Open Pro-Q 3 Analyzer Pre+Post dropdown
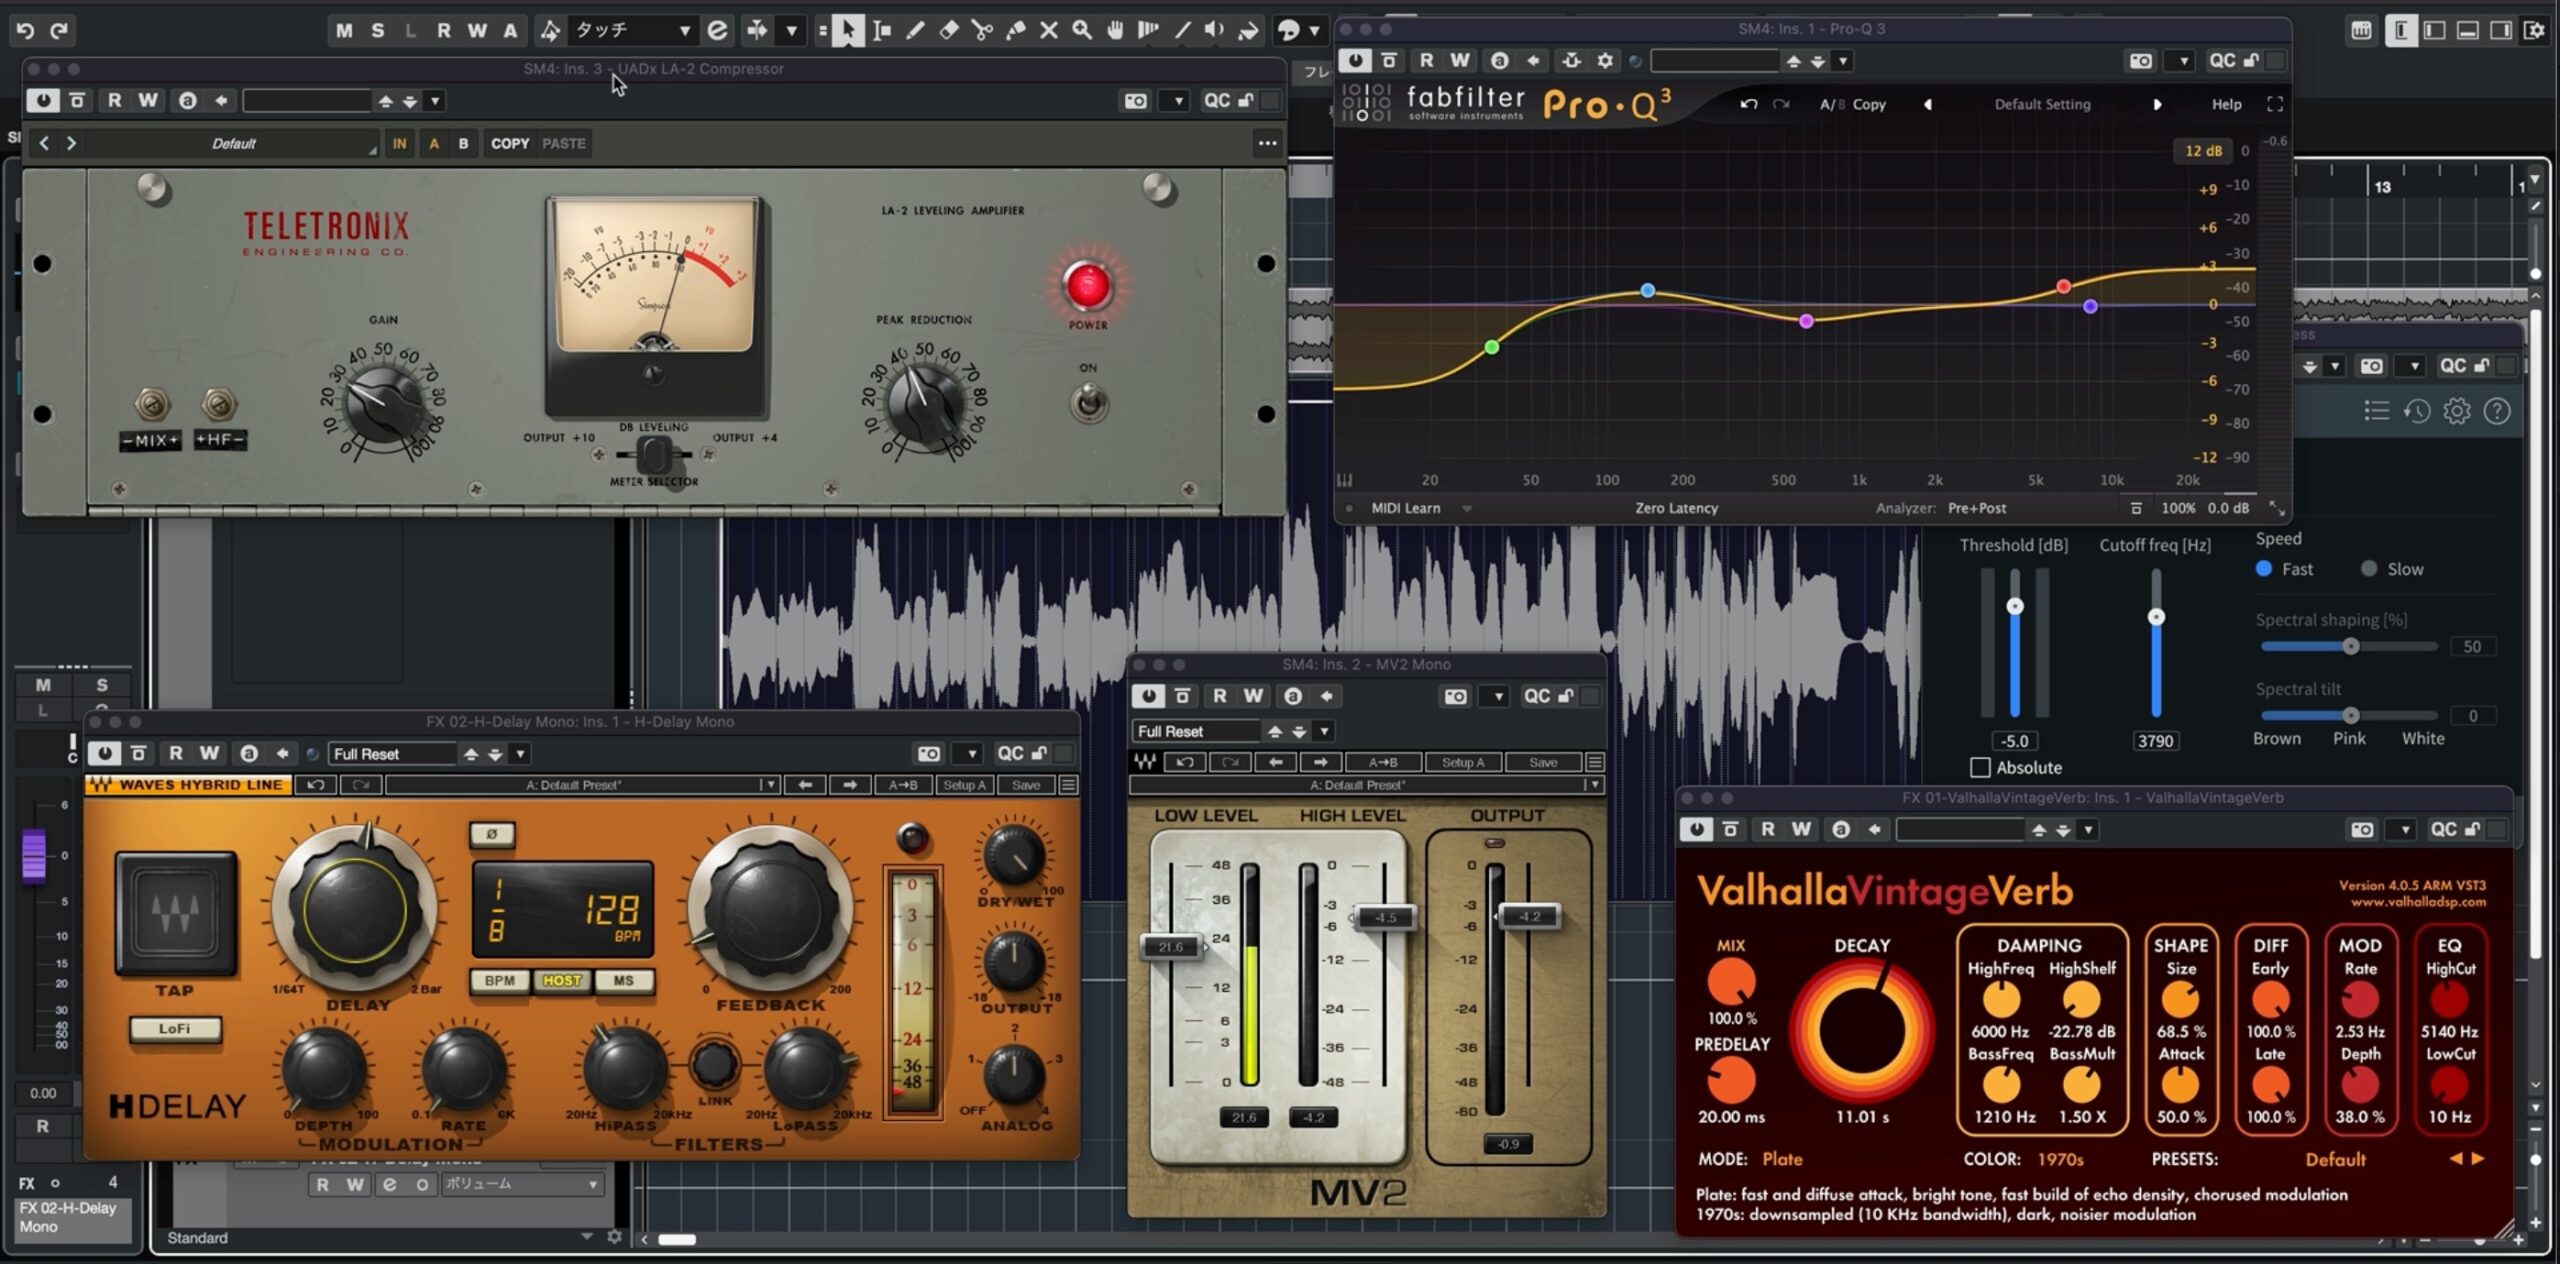Image resolution: width=2560 pixels, height=1264 pixels. 1976,508
